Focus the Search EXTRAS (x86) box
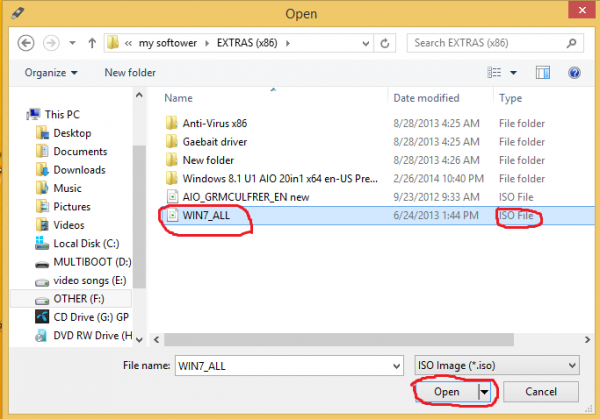Image resolution: width=600 pixels, height=419 pixels. tap(495, 43)
